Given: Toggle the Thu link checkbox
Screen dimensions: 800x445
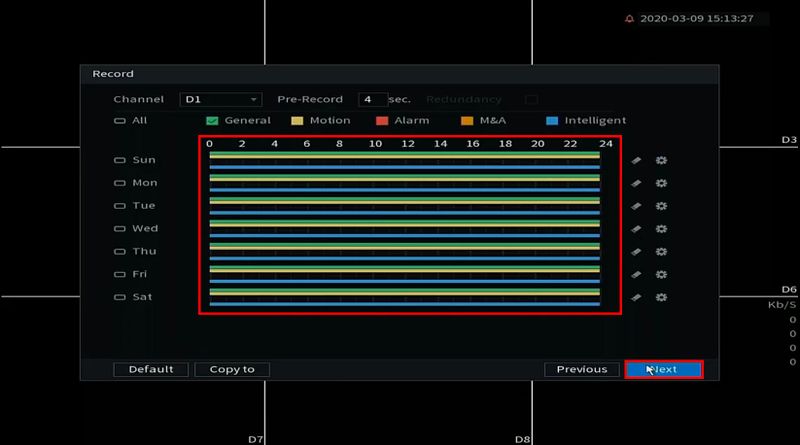Looking at the screenshot, I should (119, 252).
